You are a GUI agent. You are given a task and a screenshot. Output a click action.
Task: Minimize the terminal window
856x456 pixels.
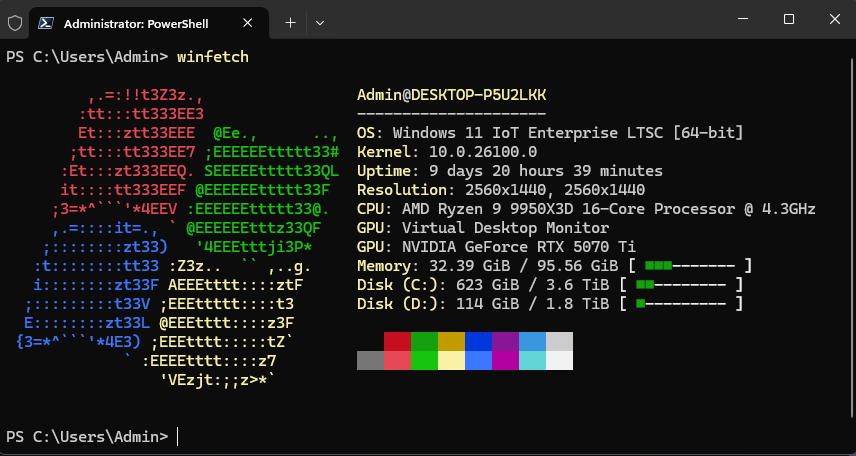click(x=742, y=19)
